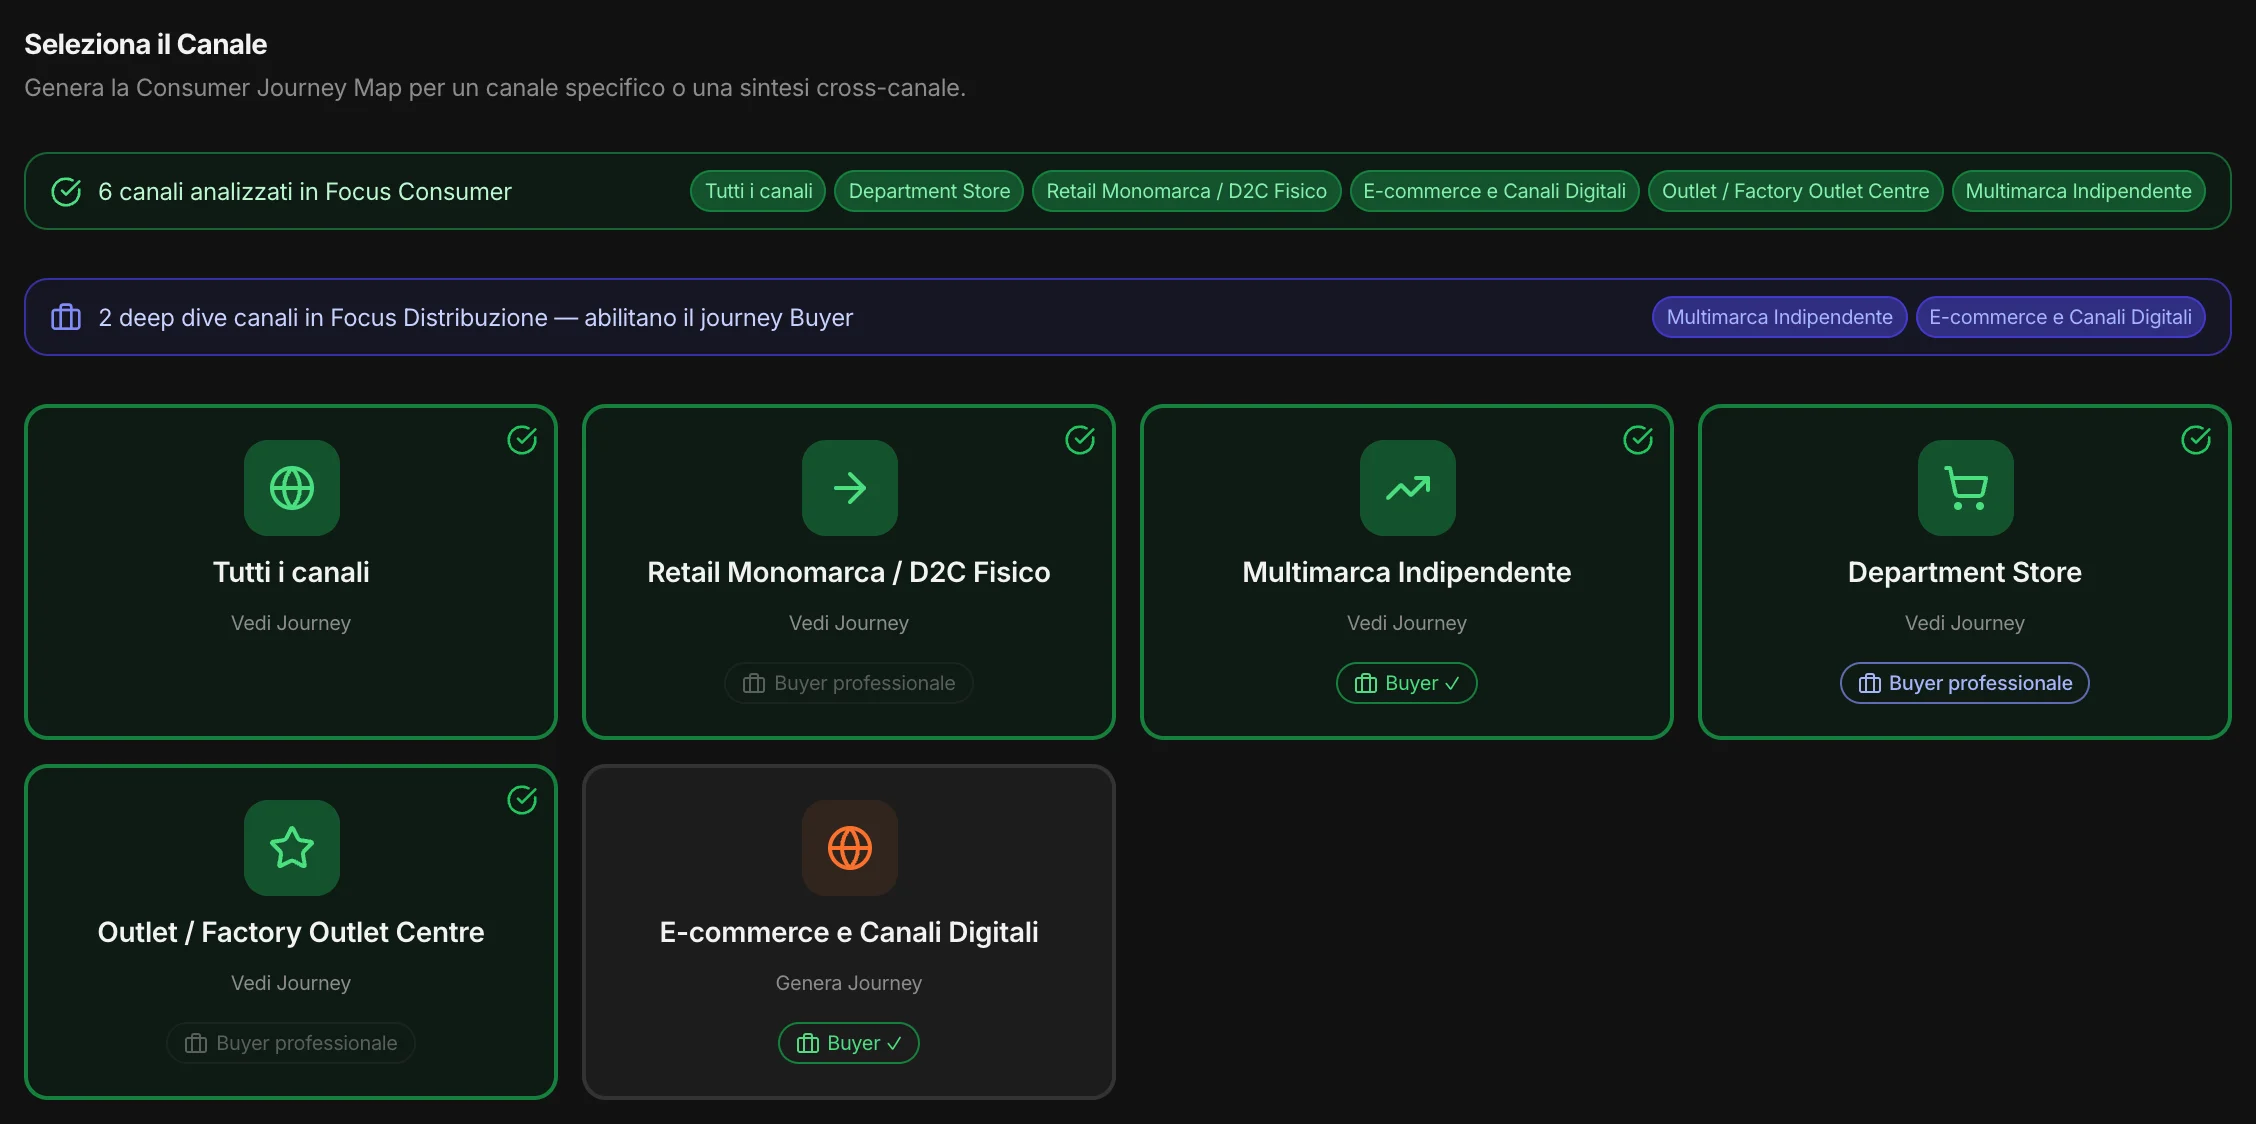The image size is (2256, 1124).
Task: Select the green E-commerce e Canali Digitali chip
Action: pyautogui.click(x=1494, y=191)
